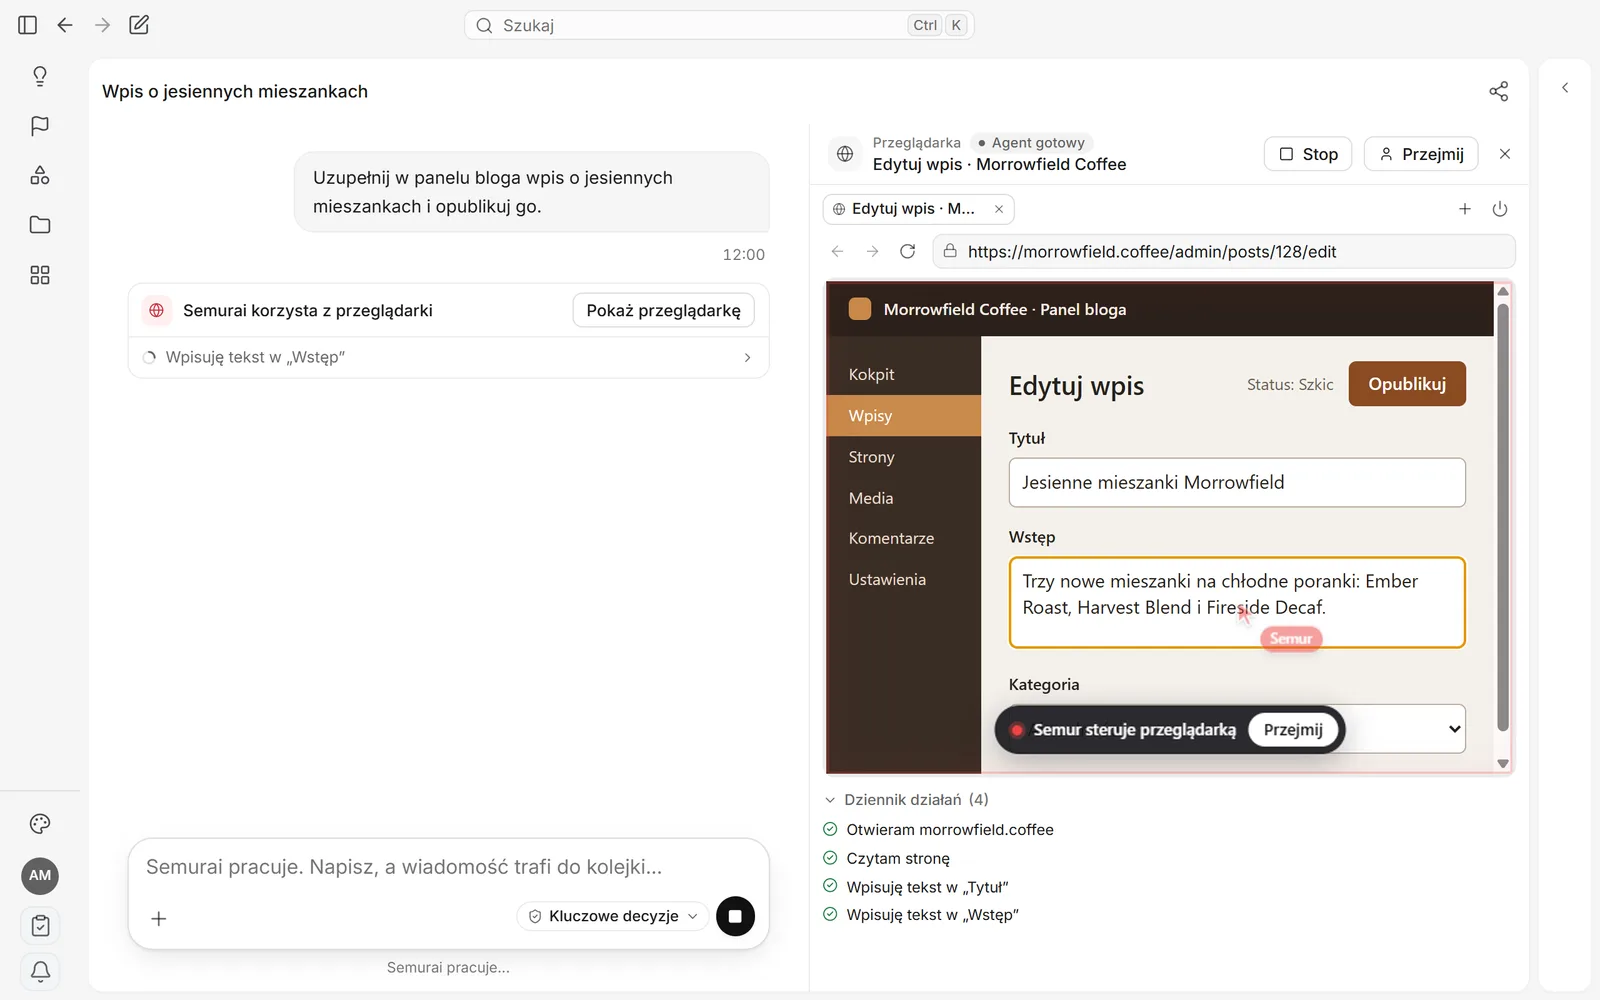Open the AM user avatar
The image size is (1600, 1000).
pyautogui.click(x=40, y=876)
